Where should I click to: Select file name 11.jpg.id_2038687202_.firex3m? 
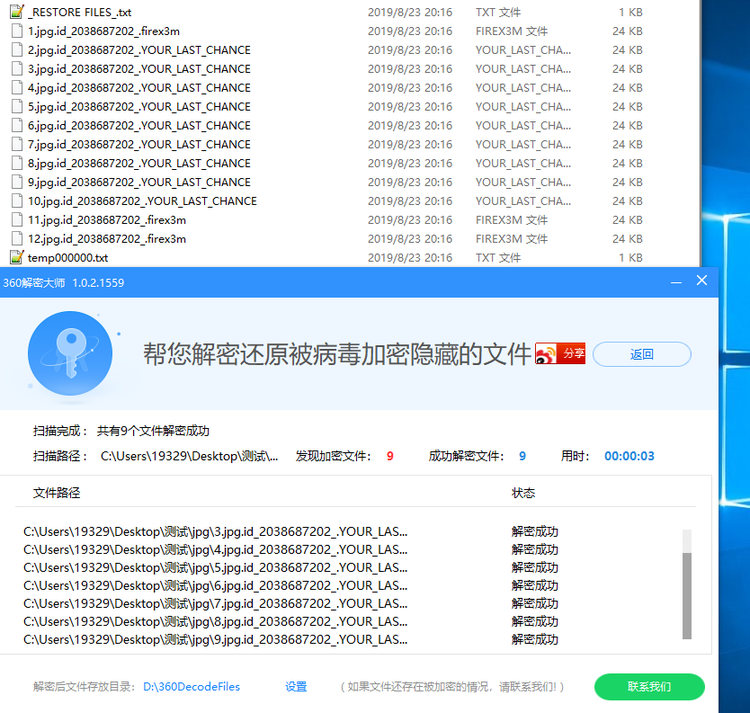(x=107, y=220)
